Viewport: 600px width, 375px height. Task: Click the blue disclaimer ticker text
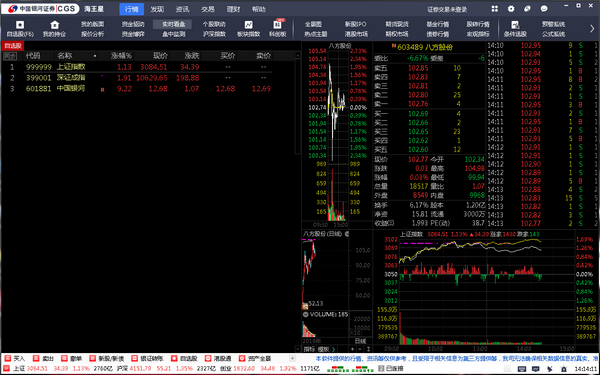[x=457, y=359]
